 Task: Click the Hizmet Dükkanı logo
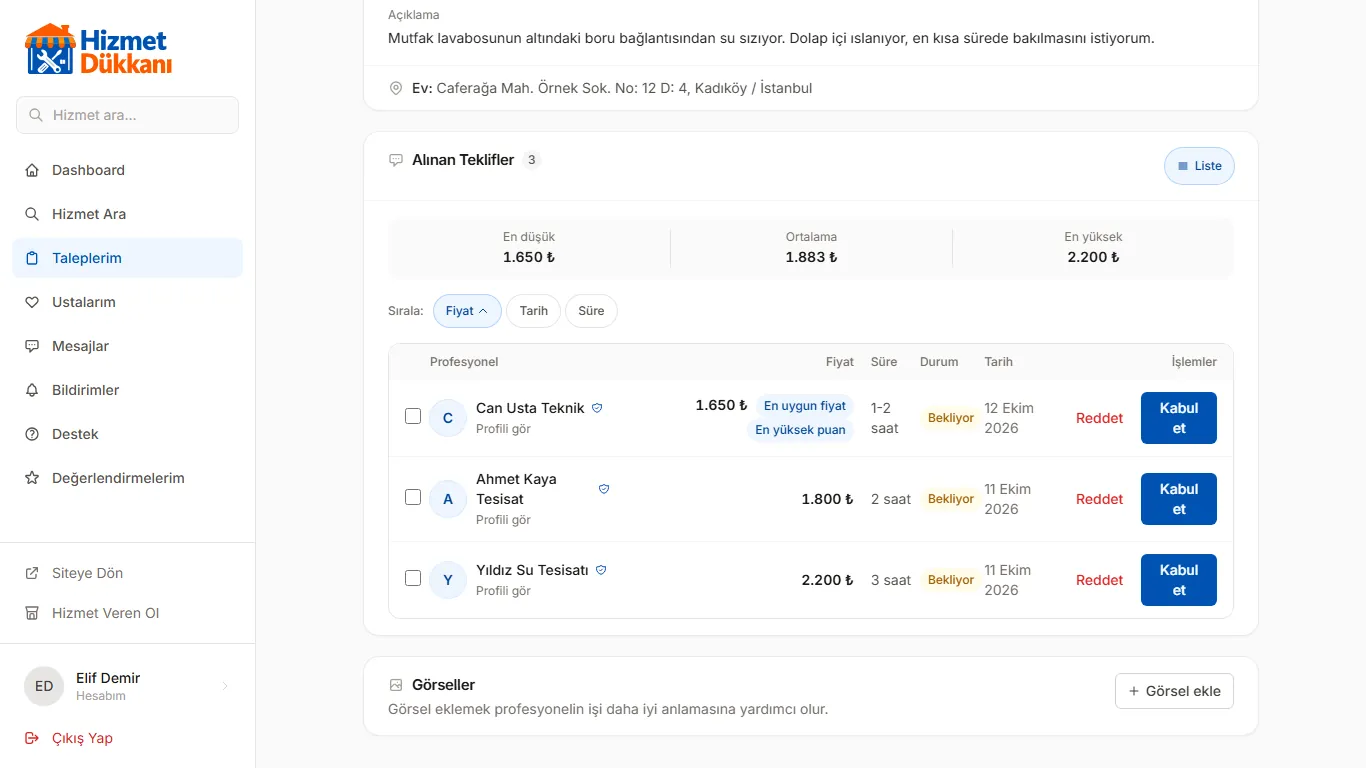click(98, 50)
